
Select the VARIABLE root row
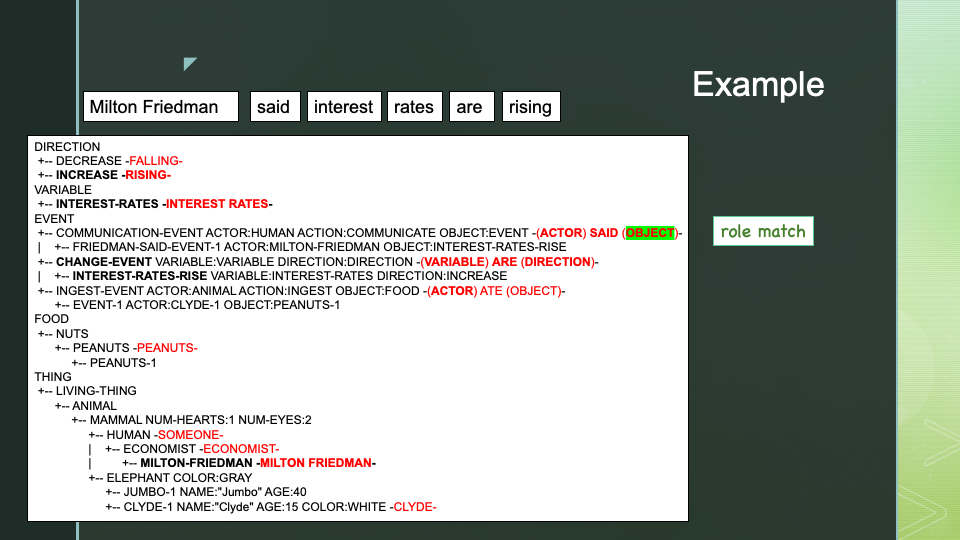click(x=63, y=190)
